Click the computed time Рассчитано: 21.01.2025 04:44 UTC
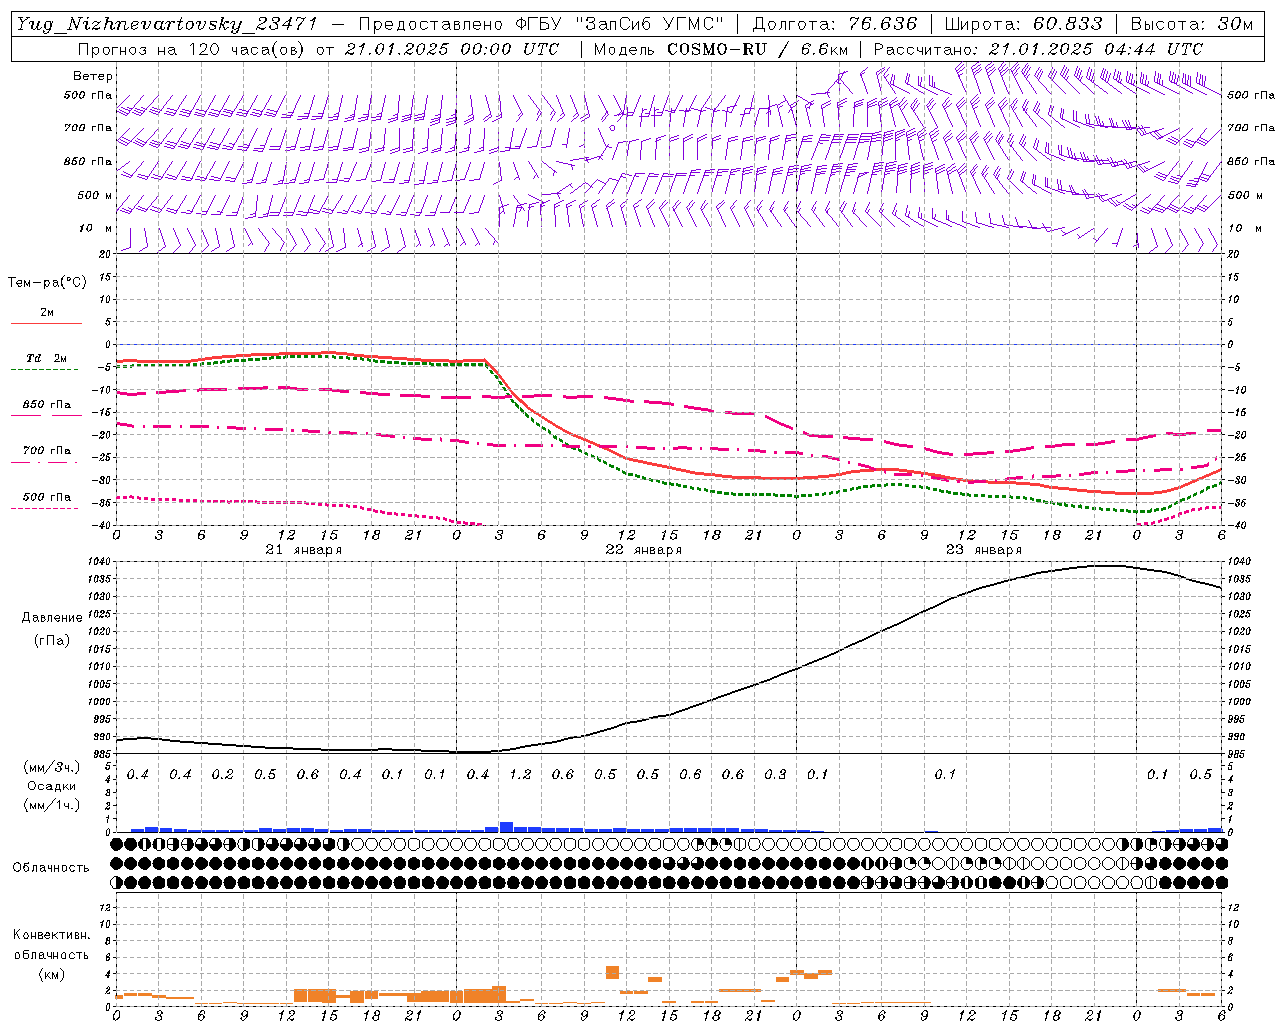The height and width of the screenshot is (1024, 1280). point(1038,49)
